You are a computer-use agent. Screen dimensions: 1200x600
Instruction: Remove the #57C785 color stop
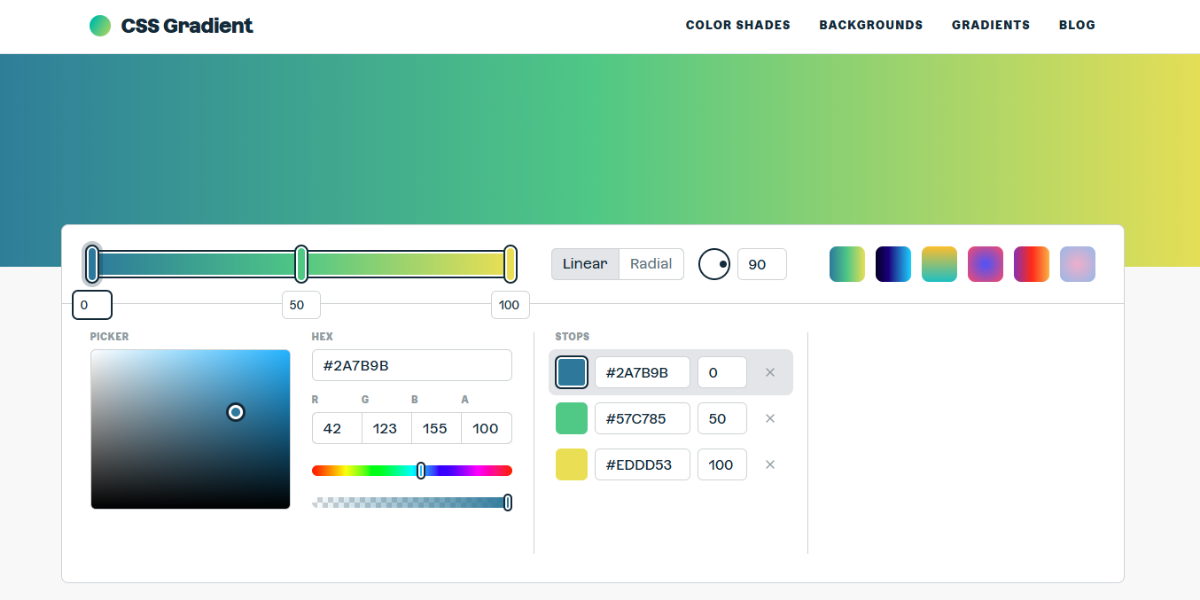[770, 418]
